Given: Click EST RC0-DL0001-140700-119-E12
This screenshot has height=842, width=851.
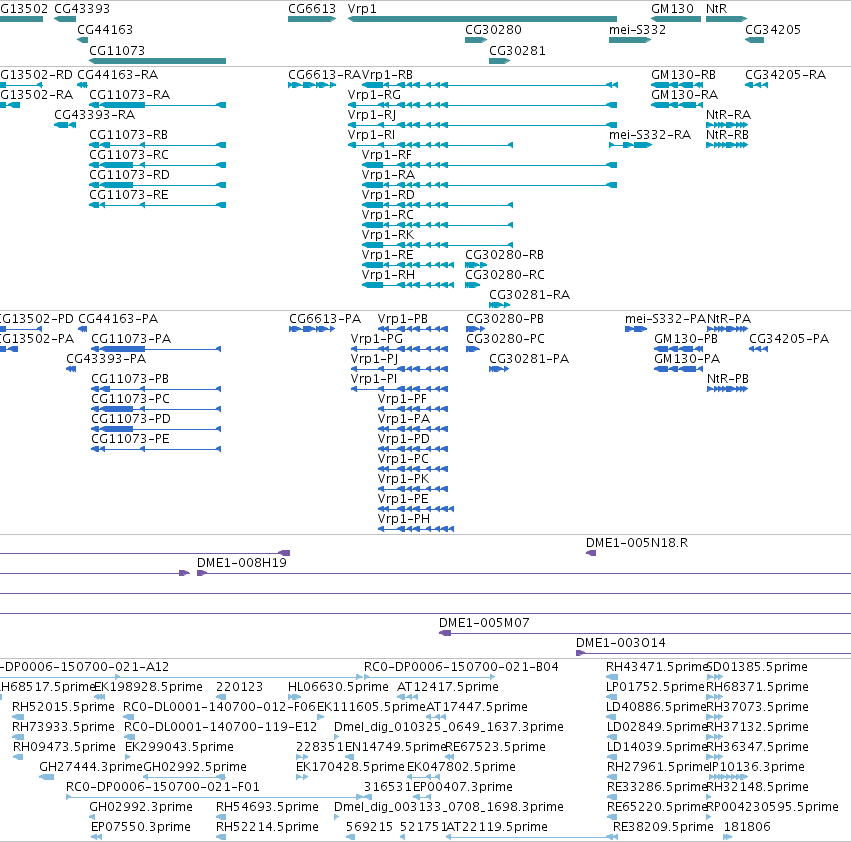Looking at the screenshot, I should [220, 727].
